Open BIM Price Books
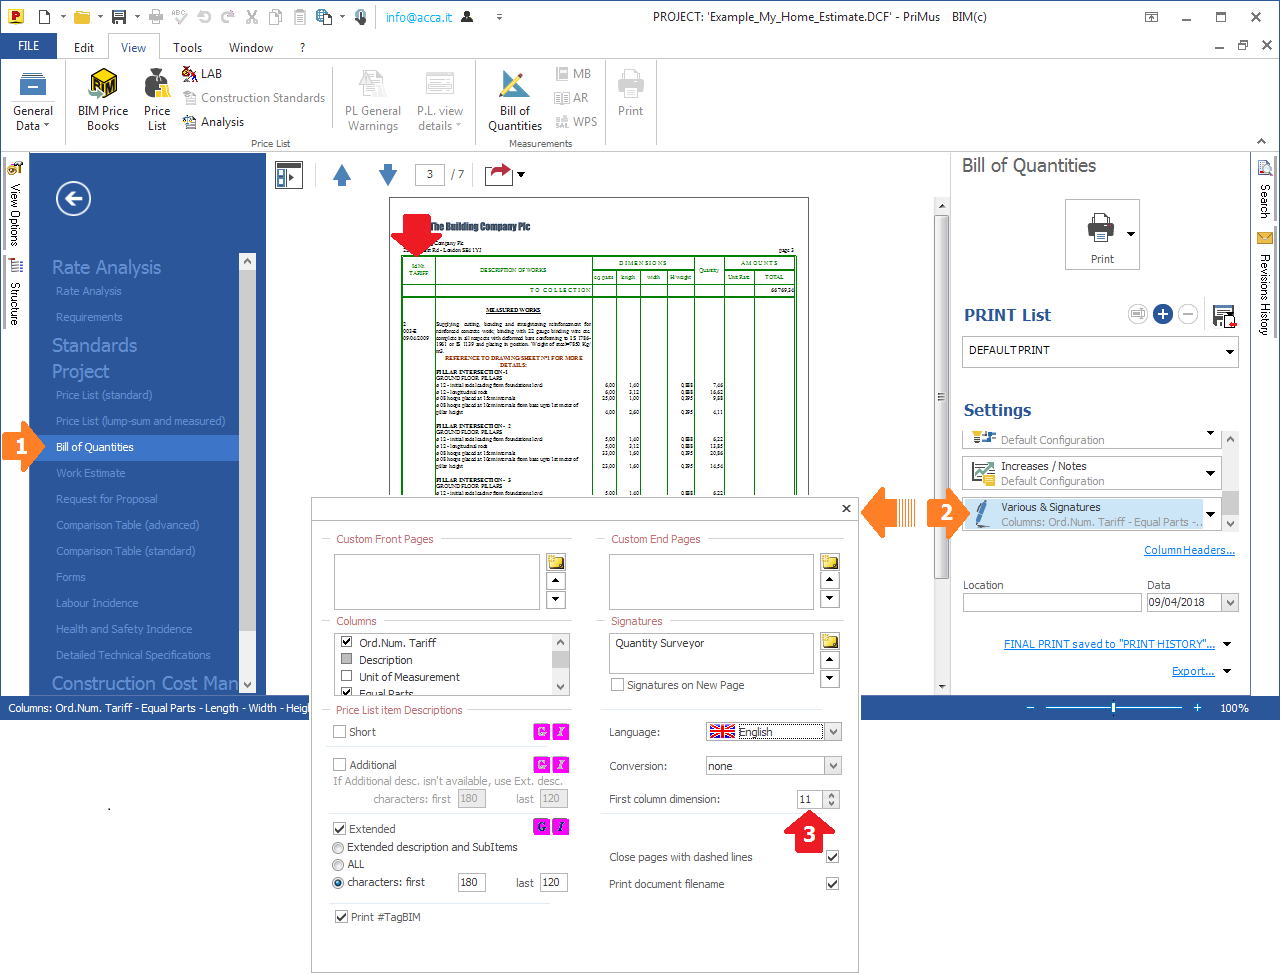1281x974 pixels. click(x=103, y=100)
